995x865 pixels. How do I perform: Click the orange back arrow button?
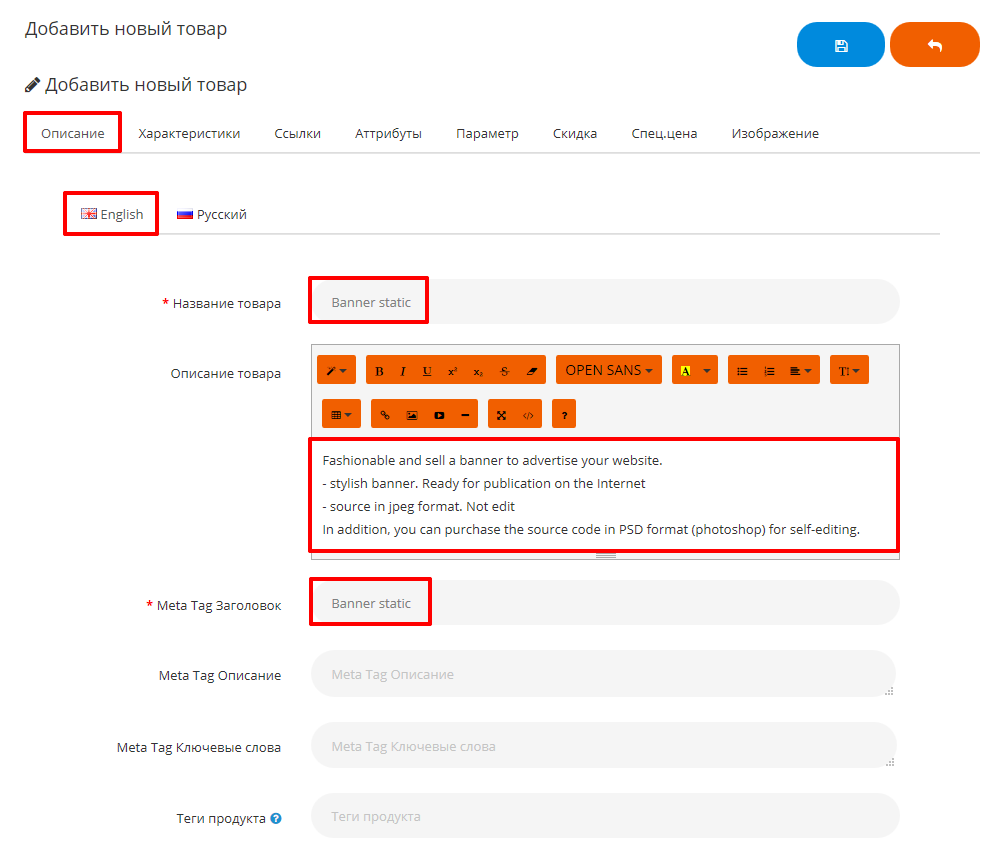[934, 45]
